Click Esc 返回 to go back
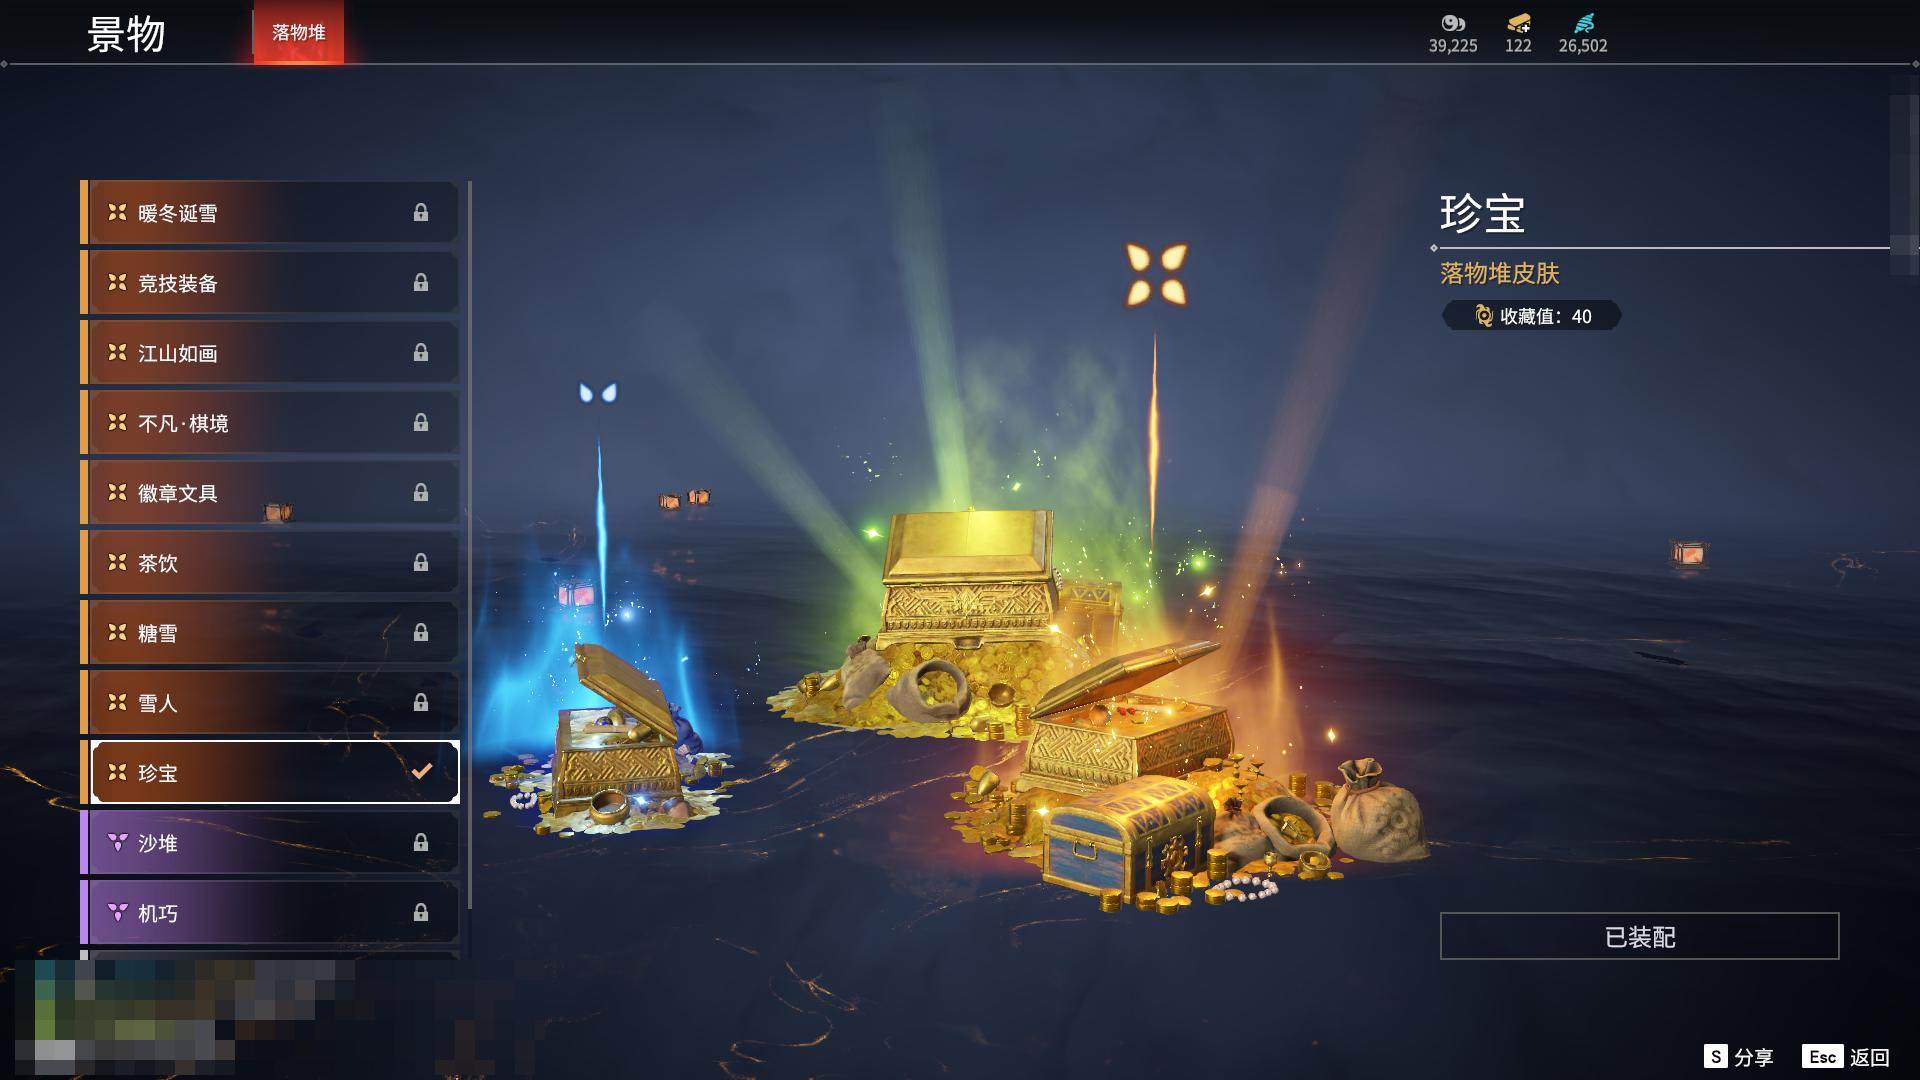The image size is (1920, 1080). point(1846,1056)
